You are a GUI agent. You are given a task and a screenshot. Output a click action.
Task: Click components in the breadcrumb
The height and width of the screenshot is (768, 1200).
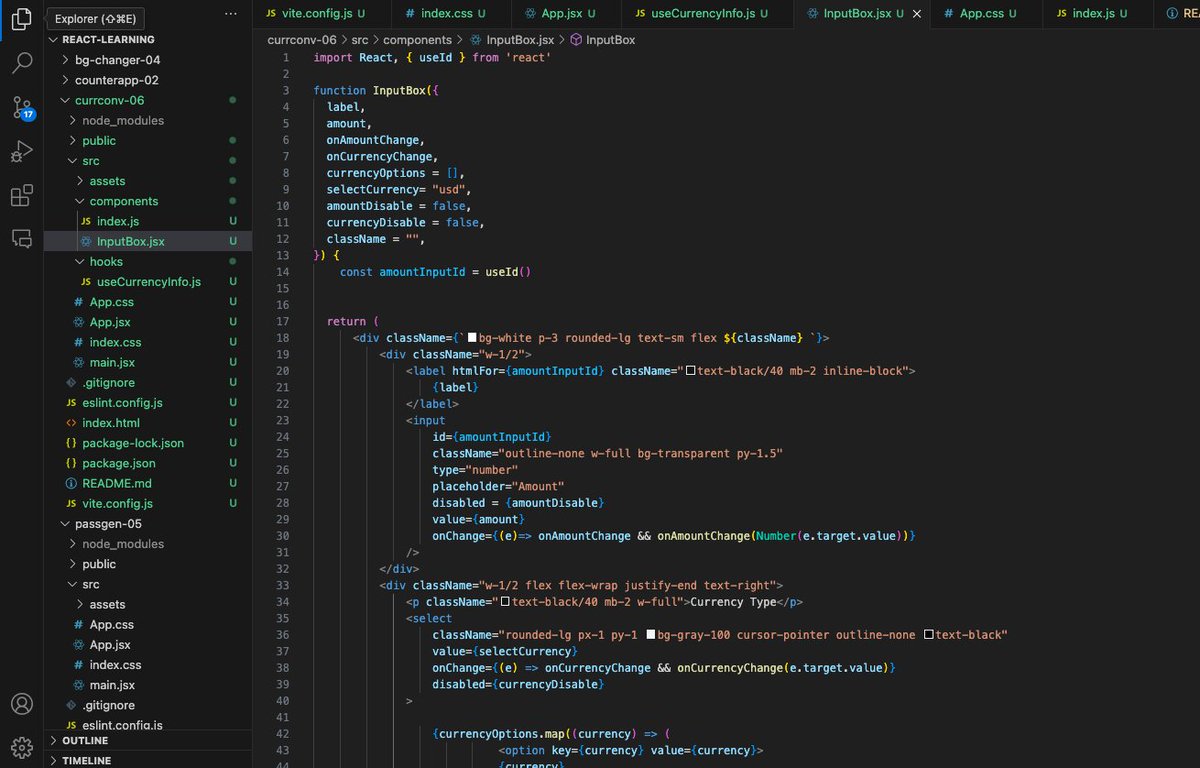tap(417, 40)
